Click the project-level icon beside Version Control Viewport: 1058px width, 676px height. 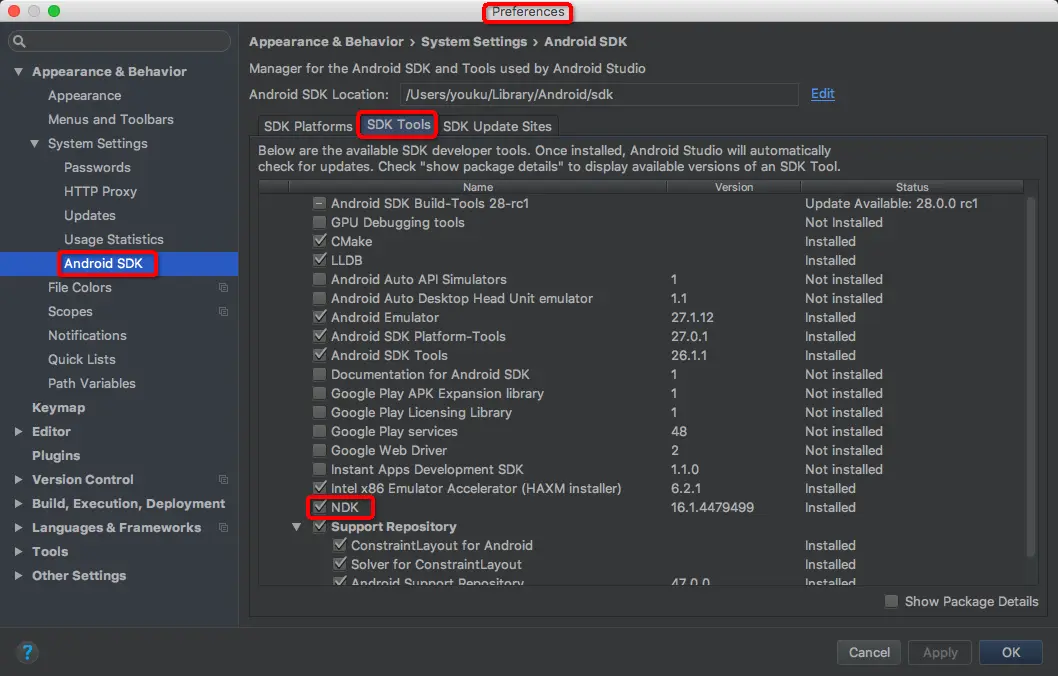[x=223, y=480]
